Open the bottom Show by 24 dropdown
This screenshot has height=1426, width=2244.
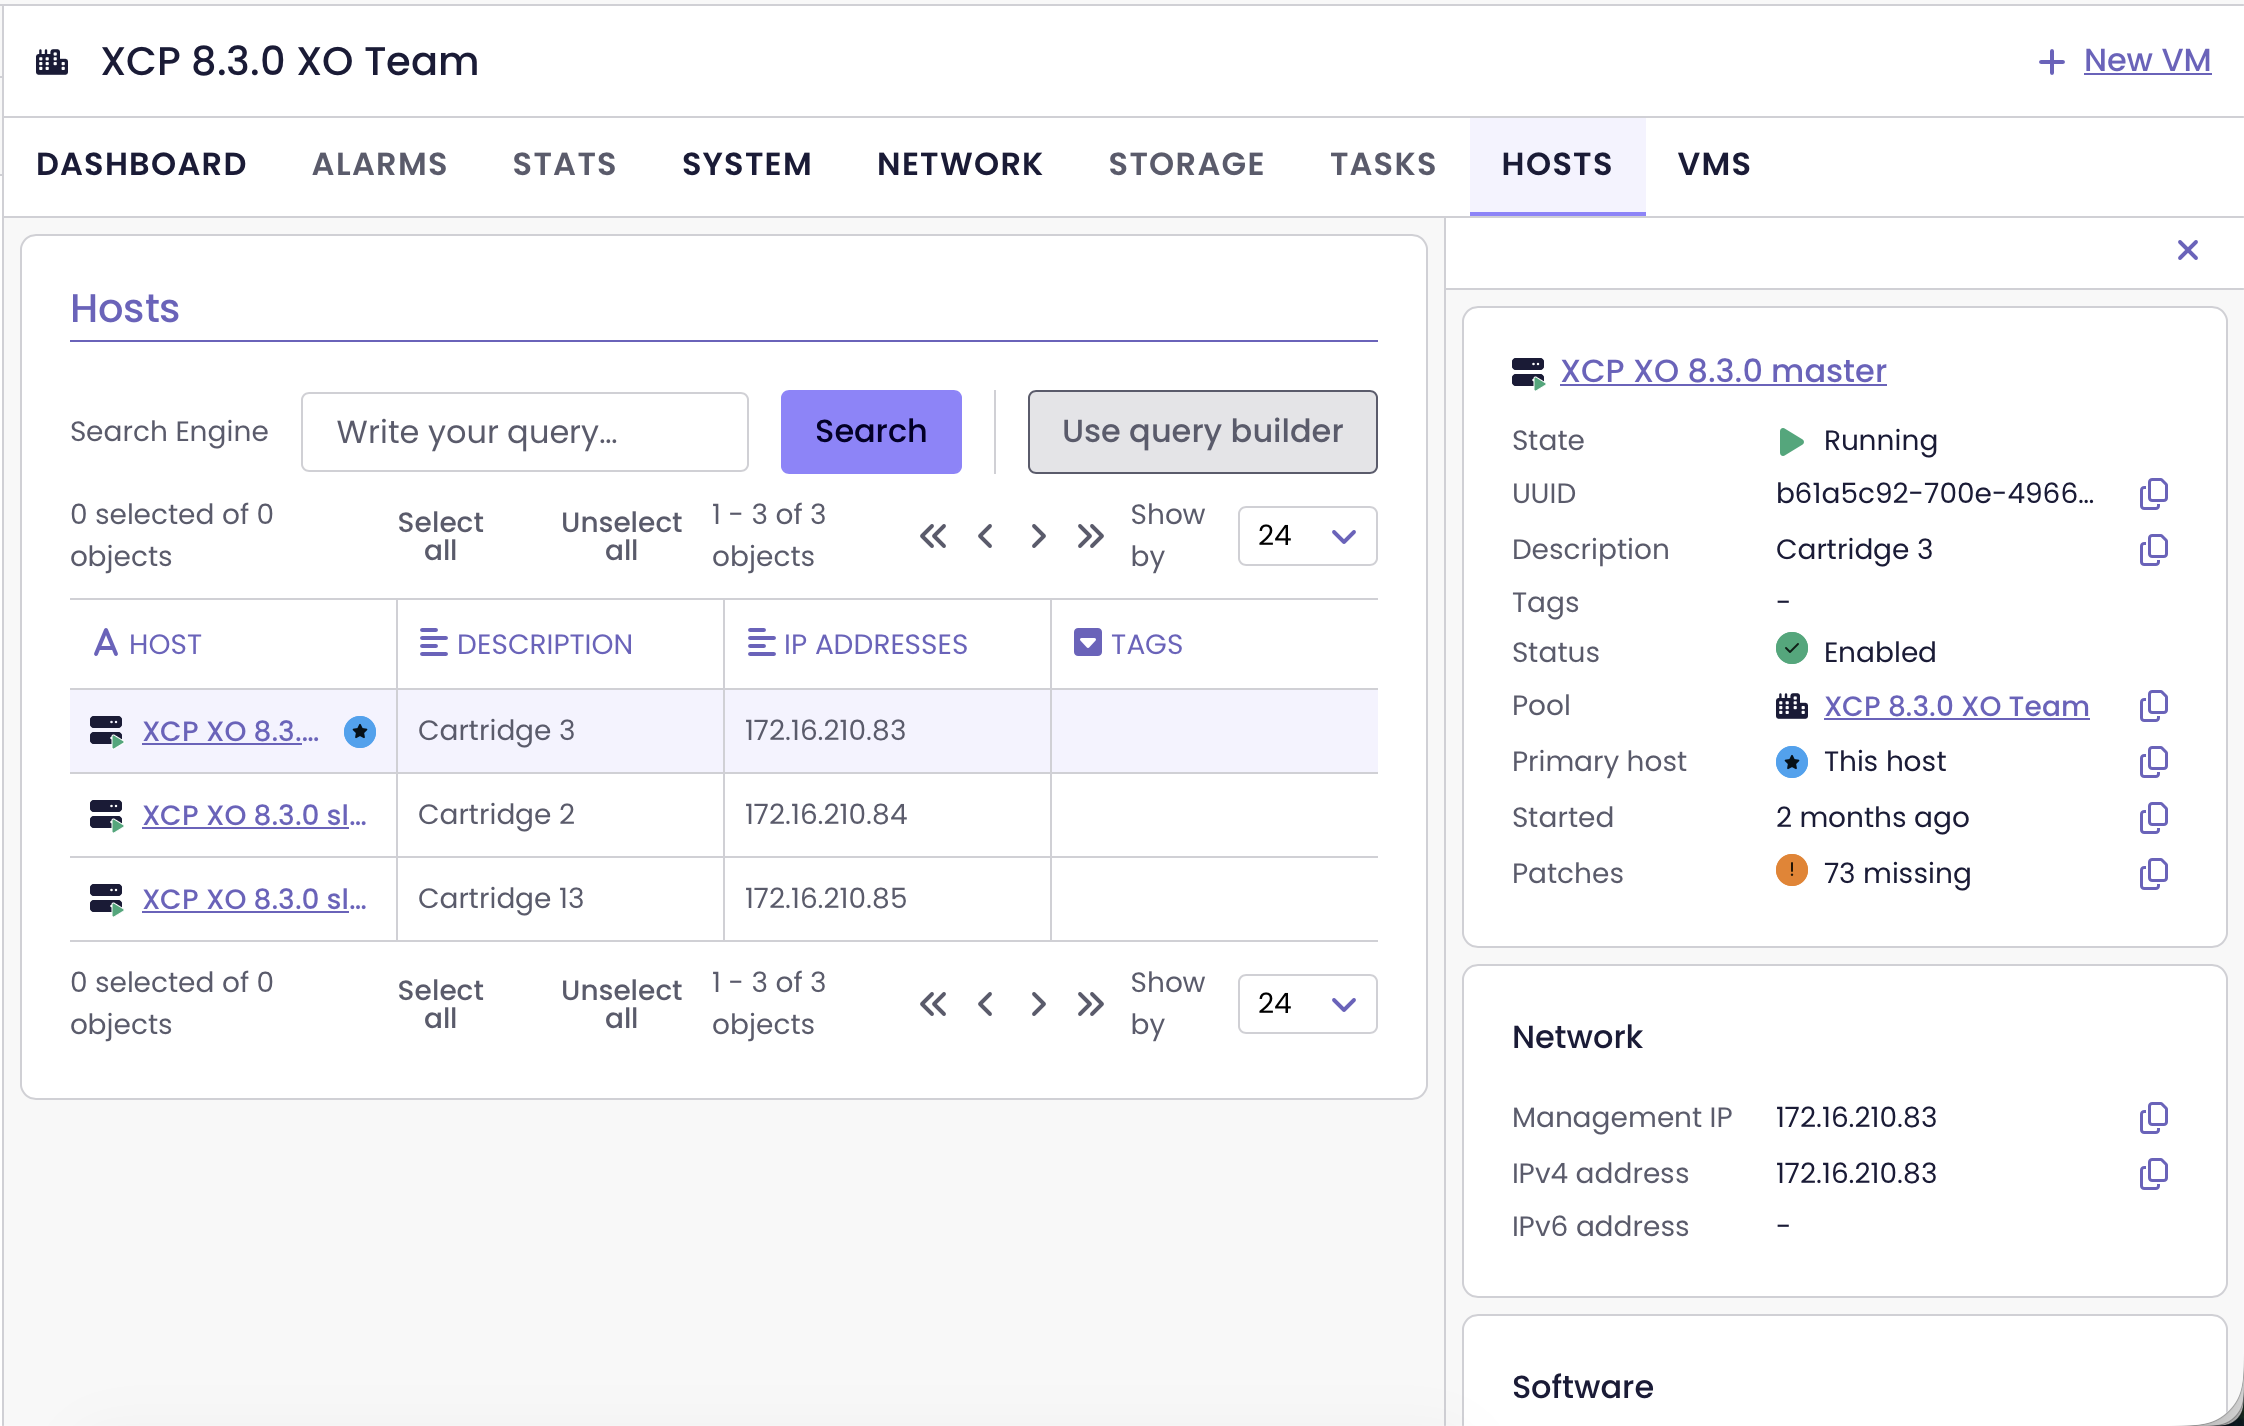pyautogui.click(x=1306, y=1004)
